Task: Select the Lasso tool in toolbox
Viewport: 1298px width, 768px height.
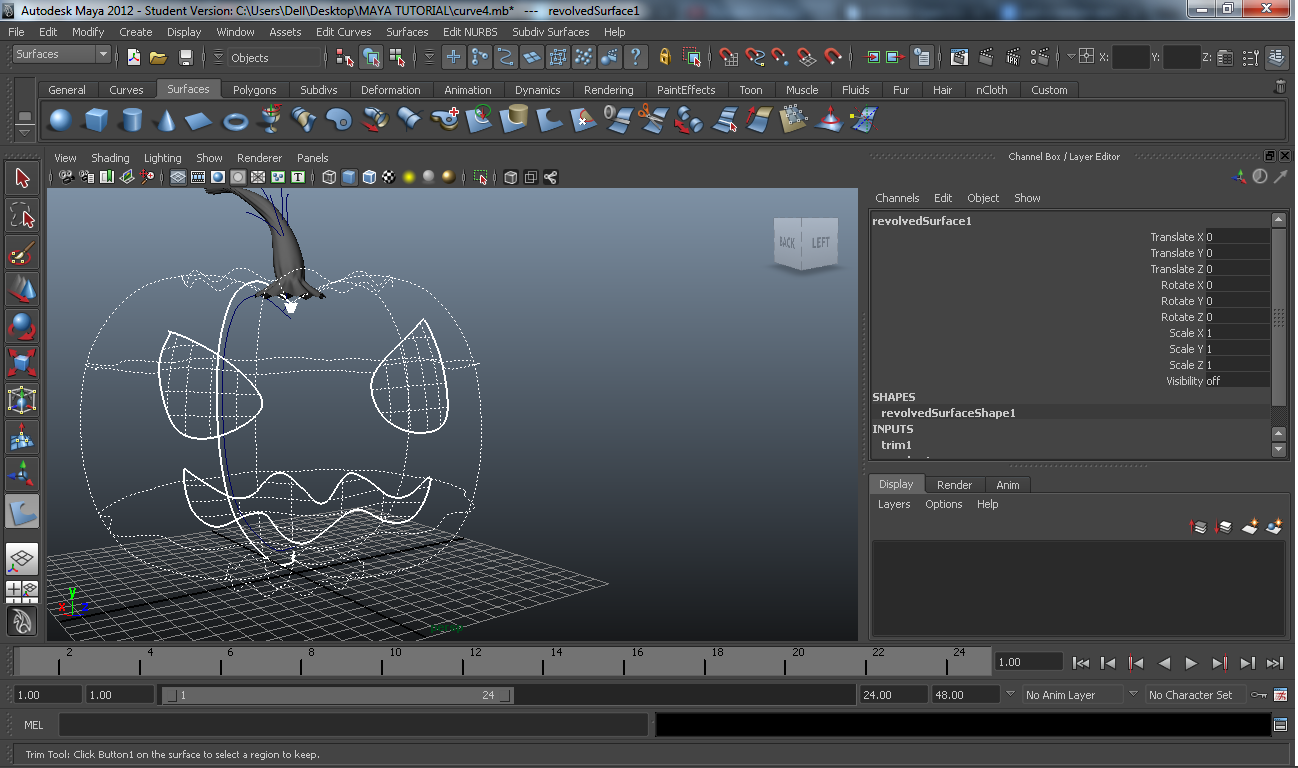Action: pyautogui.click(x=22, y=216)
